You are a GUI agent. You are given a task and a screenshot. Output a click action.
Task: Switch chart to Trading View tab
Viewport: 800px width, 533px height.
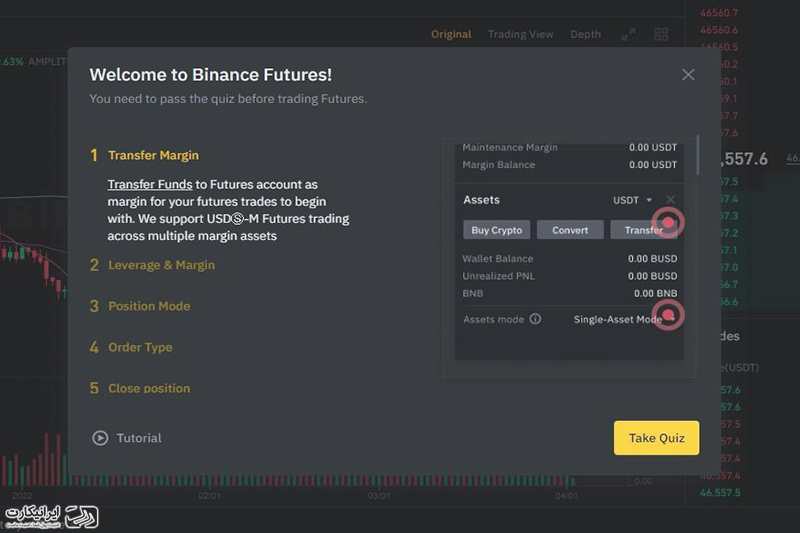pos(520,34)
